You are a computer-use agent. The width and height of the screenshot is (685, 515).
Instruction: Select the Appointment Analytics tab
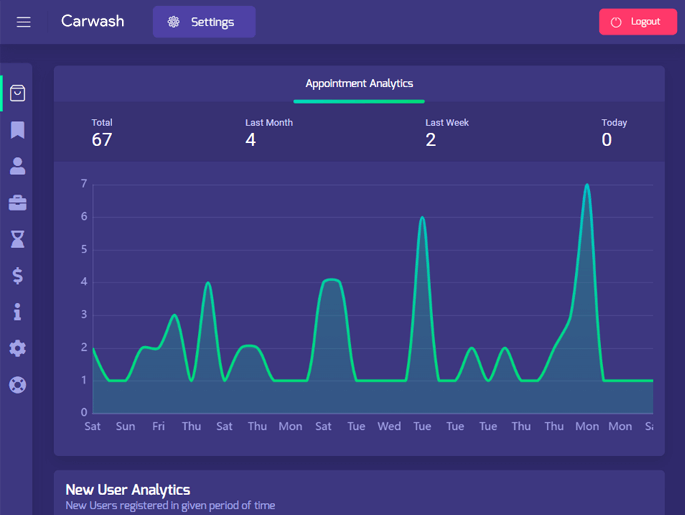[x=359, y=84]
